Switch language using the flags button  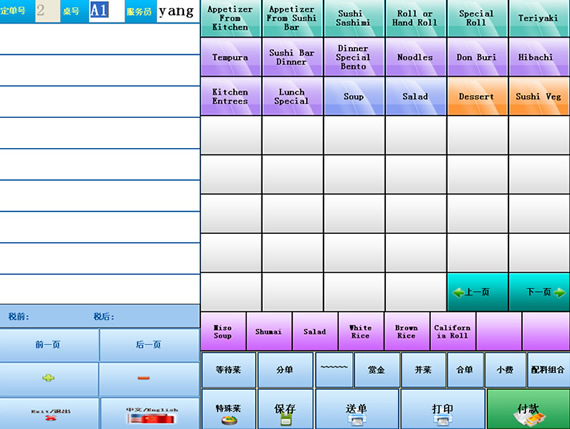click(149, 414)
